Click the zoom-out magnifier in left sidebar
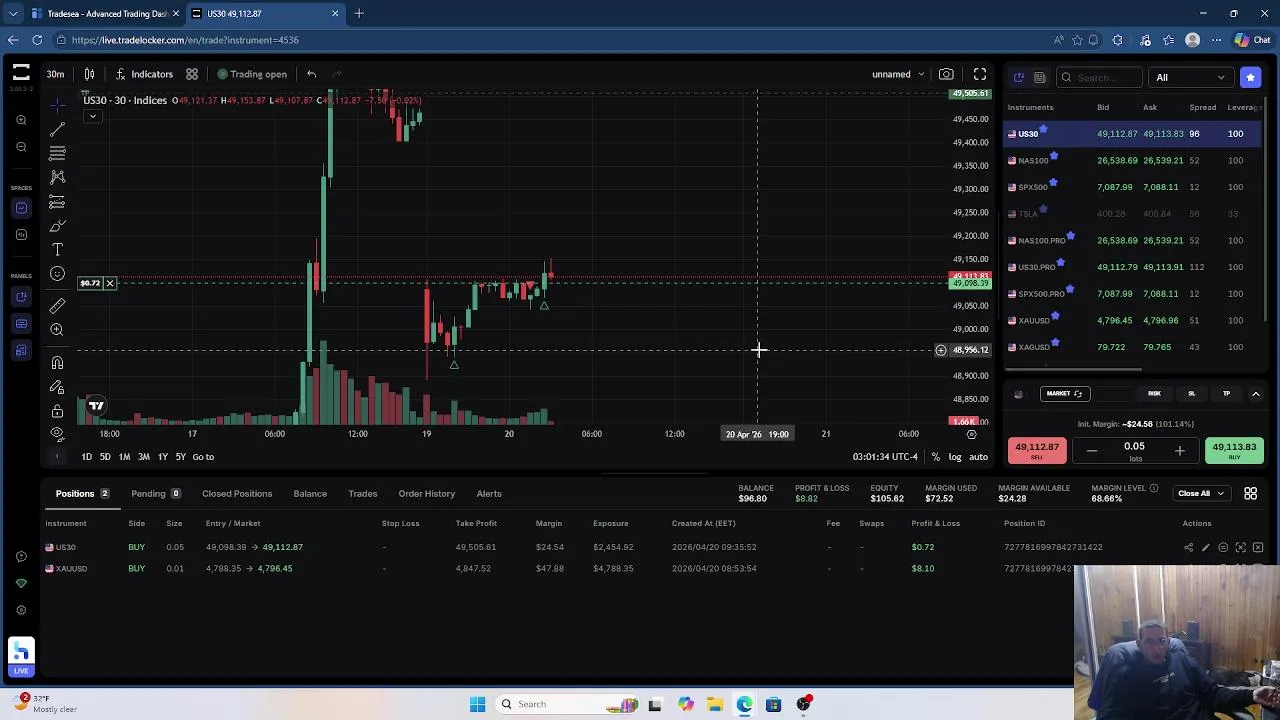Screen dimensions: 1280x720 21,147
